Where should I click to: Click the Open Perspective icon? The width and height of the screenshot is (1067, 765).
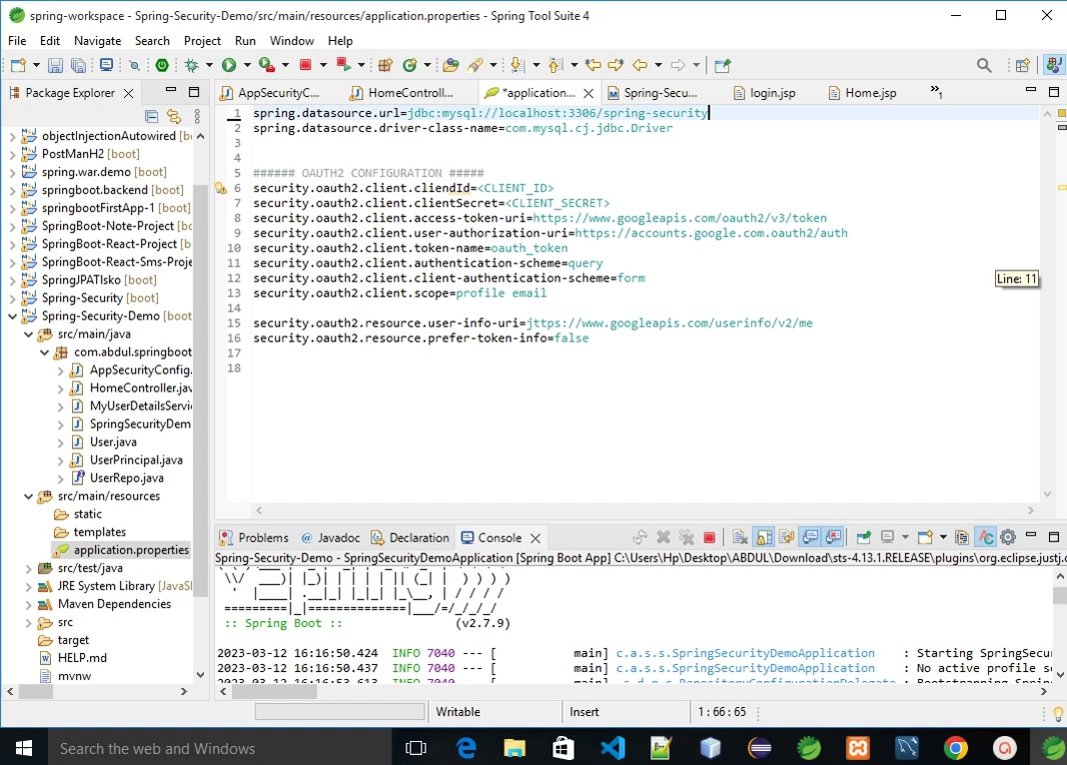pos(1022,65)
